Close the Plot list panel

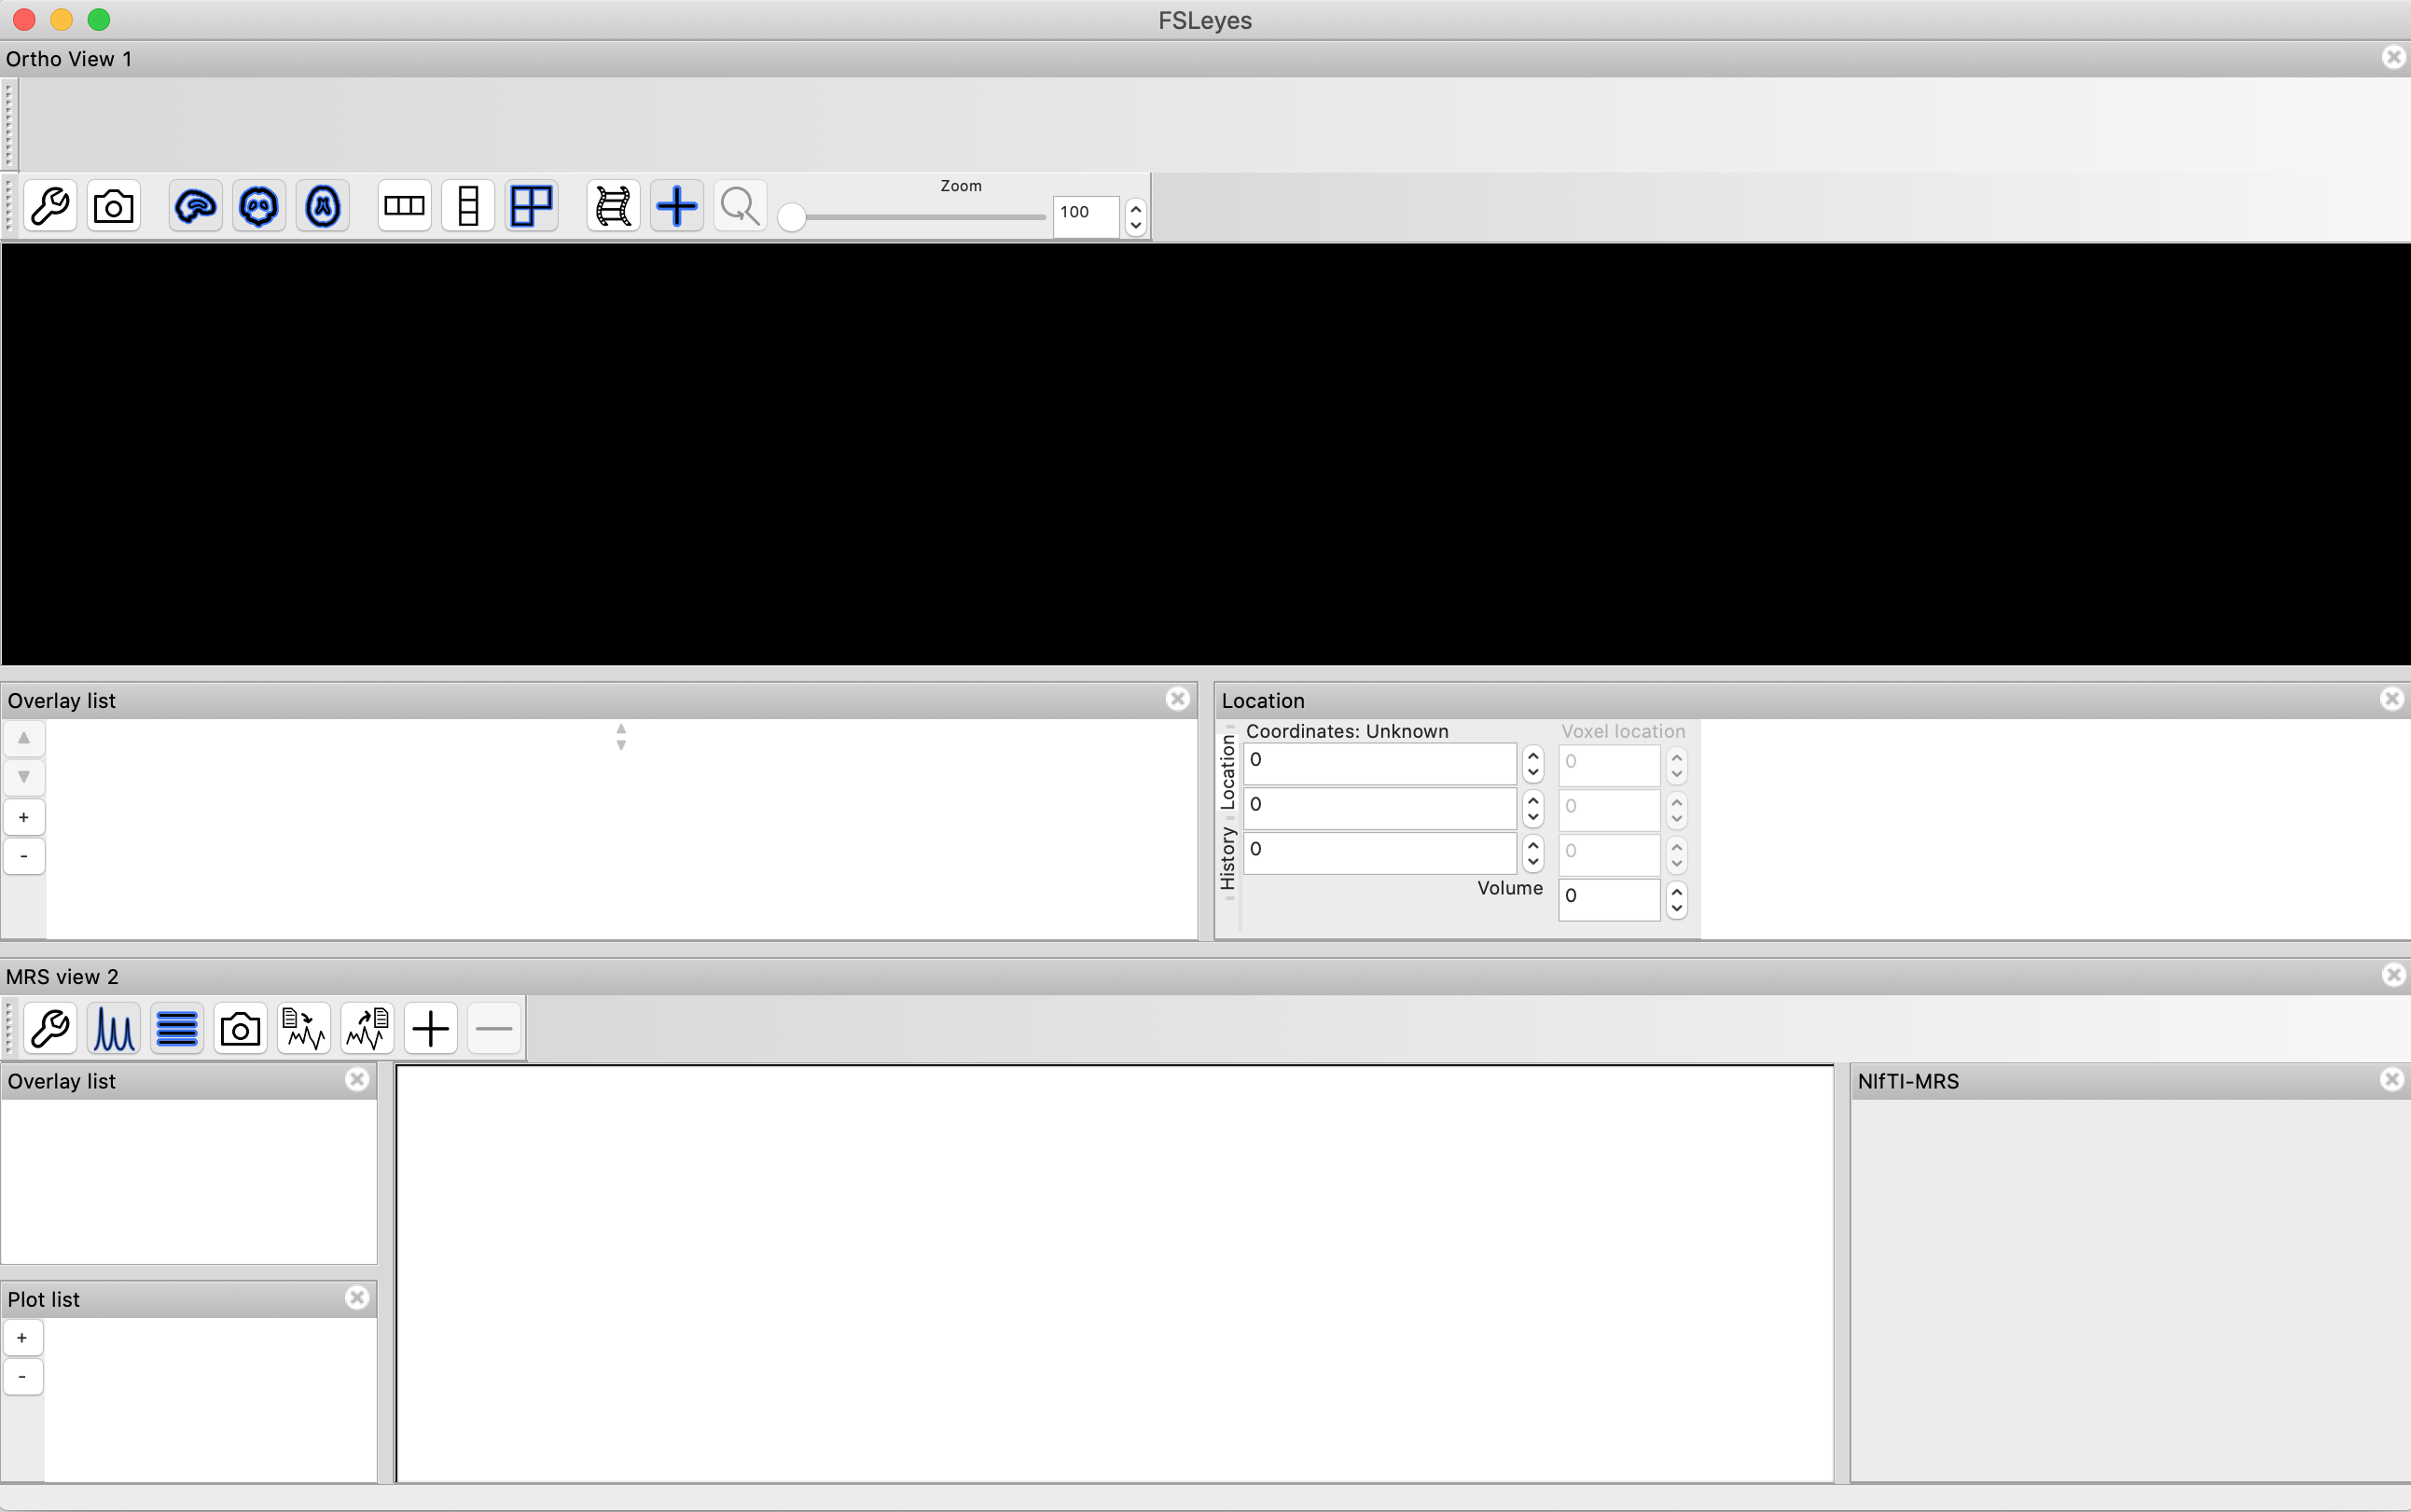point(357,1298)
